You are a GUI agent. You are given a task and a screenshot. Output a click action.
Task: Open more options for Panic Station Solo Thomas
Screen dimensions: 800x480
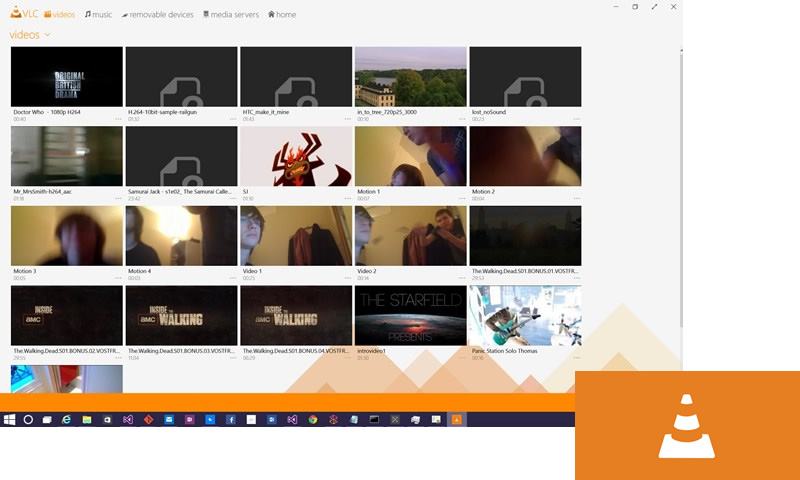coord(577,358)
